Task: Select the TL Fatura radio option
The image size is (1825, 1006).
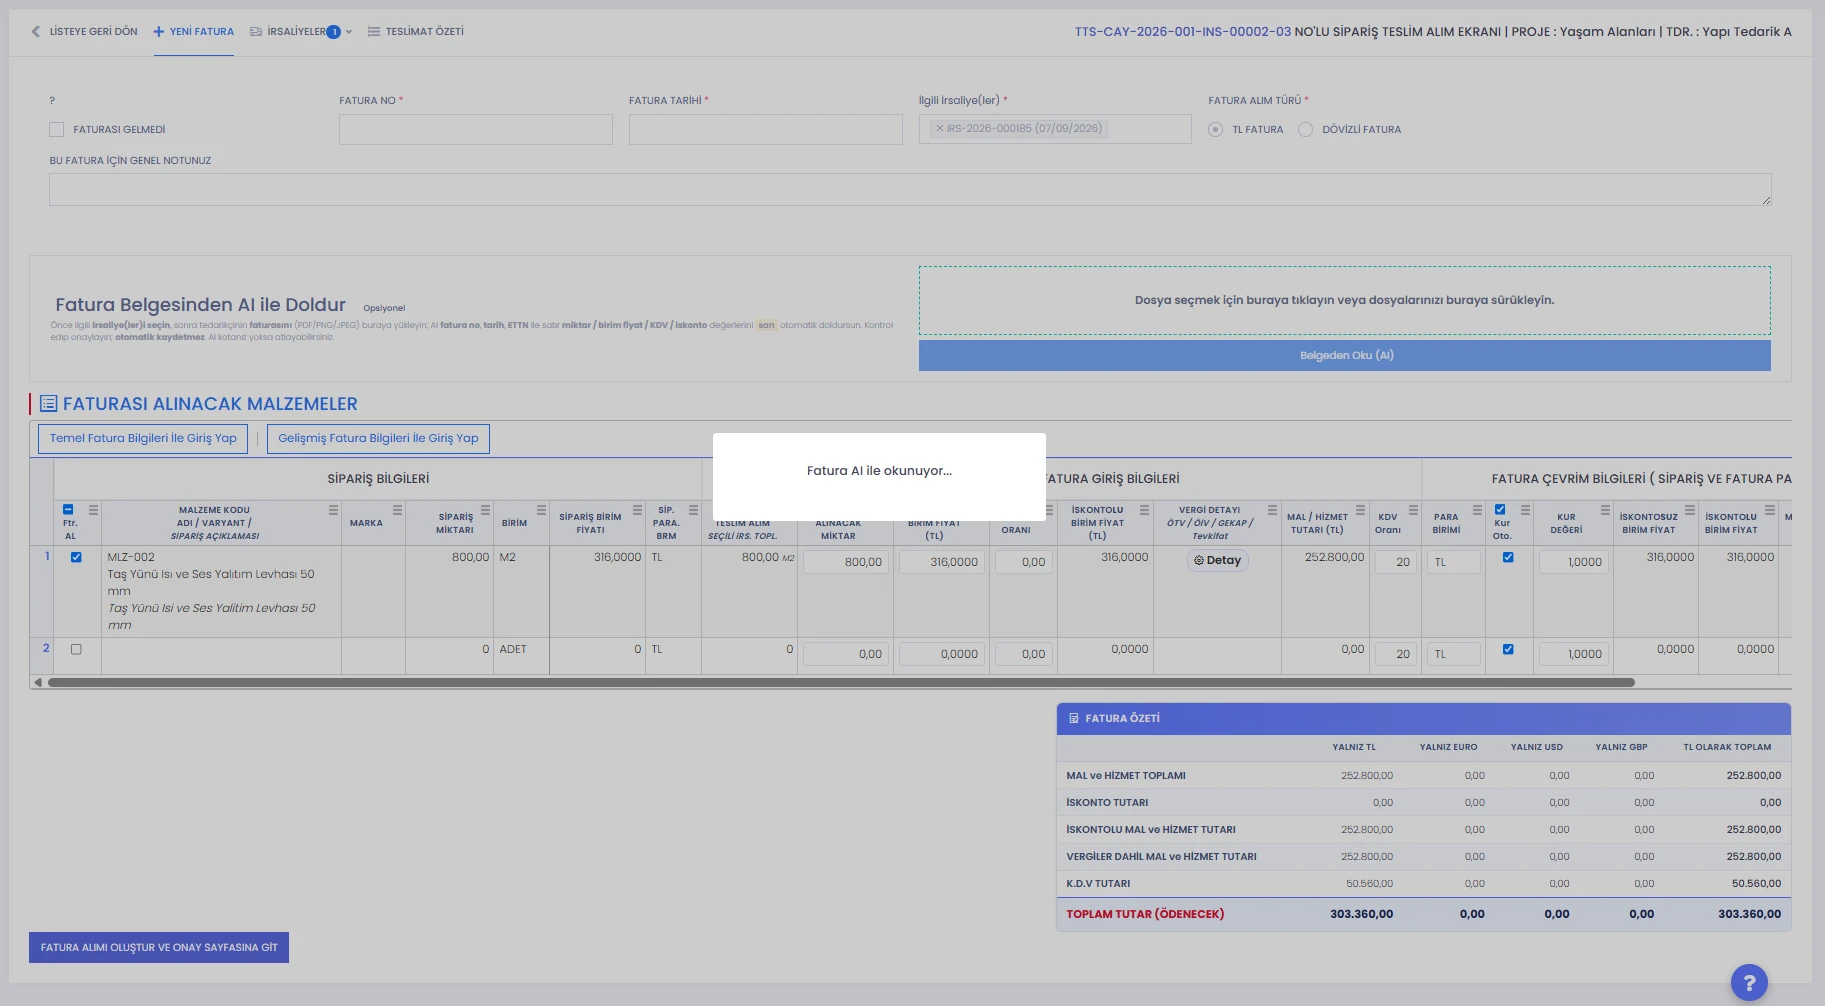Action: point(1215,130)
